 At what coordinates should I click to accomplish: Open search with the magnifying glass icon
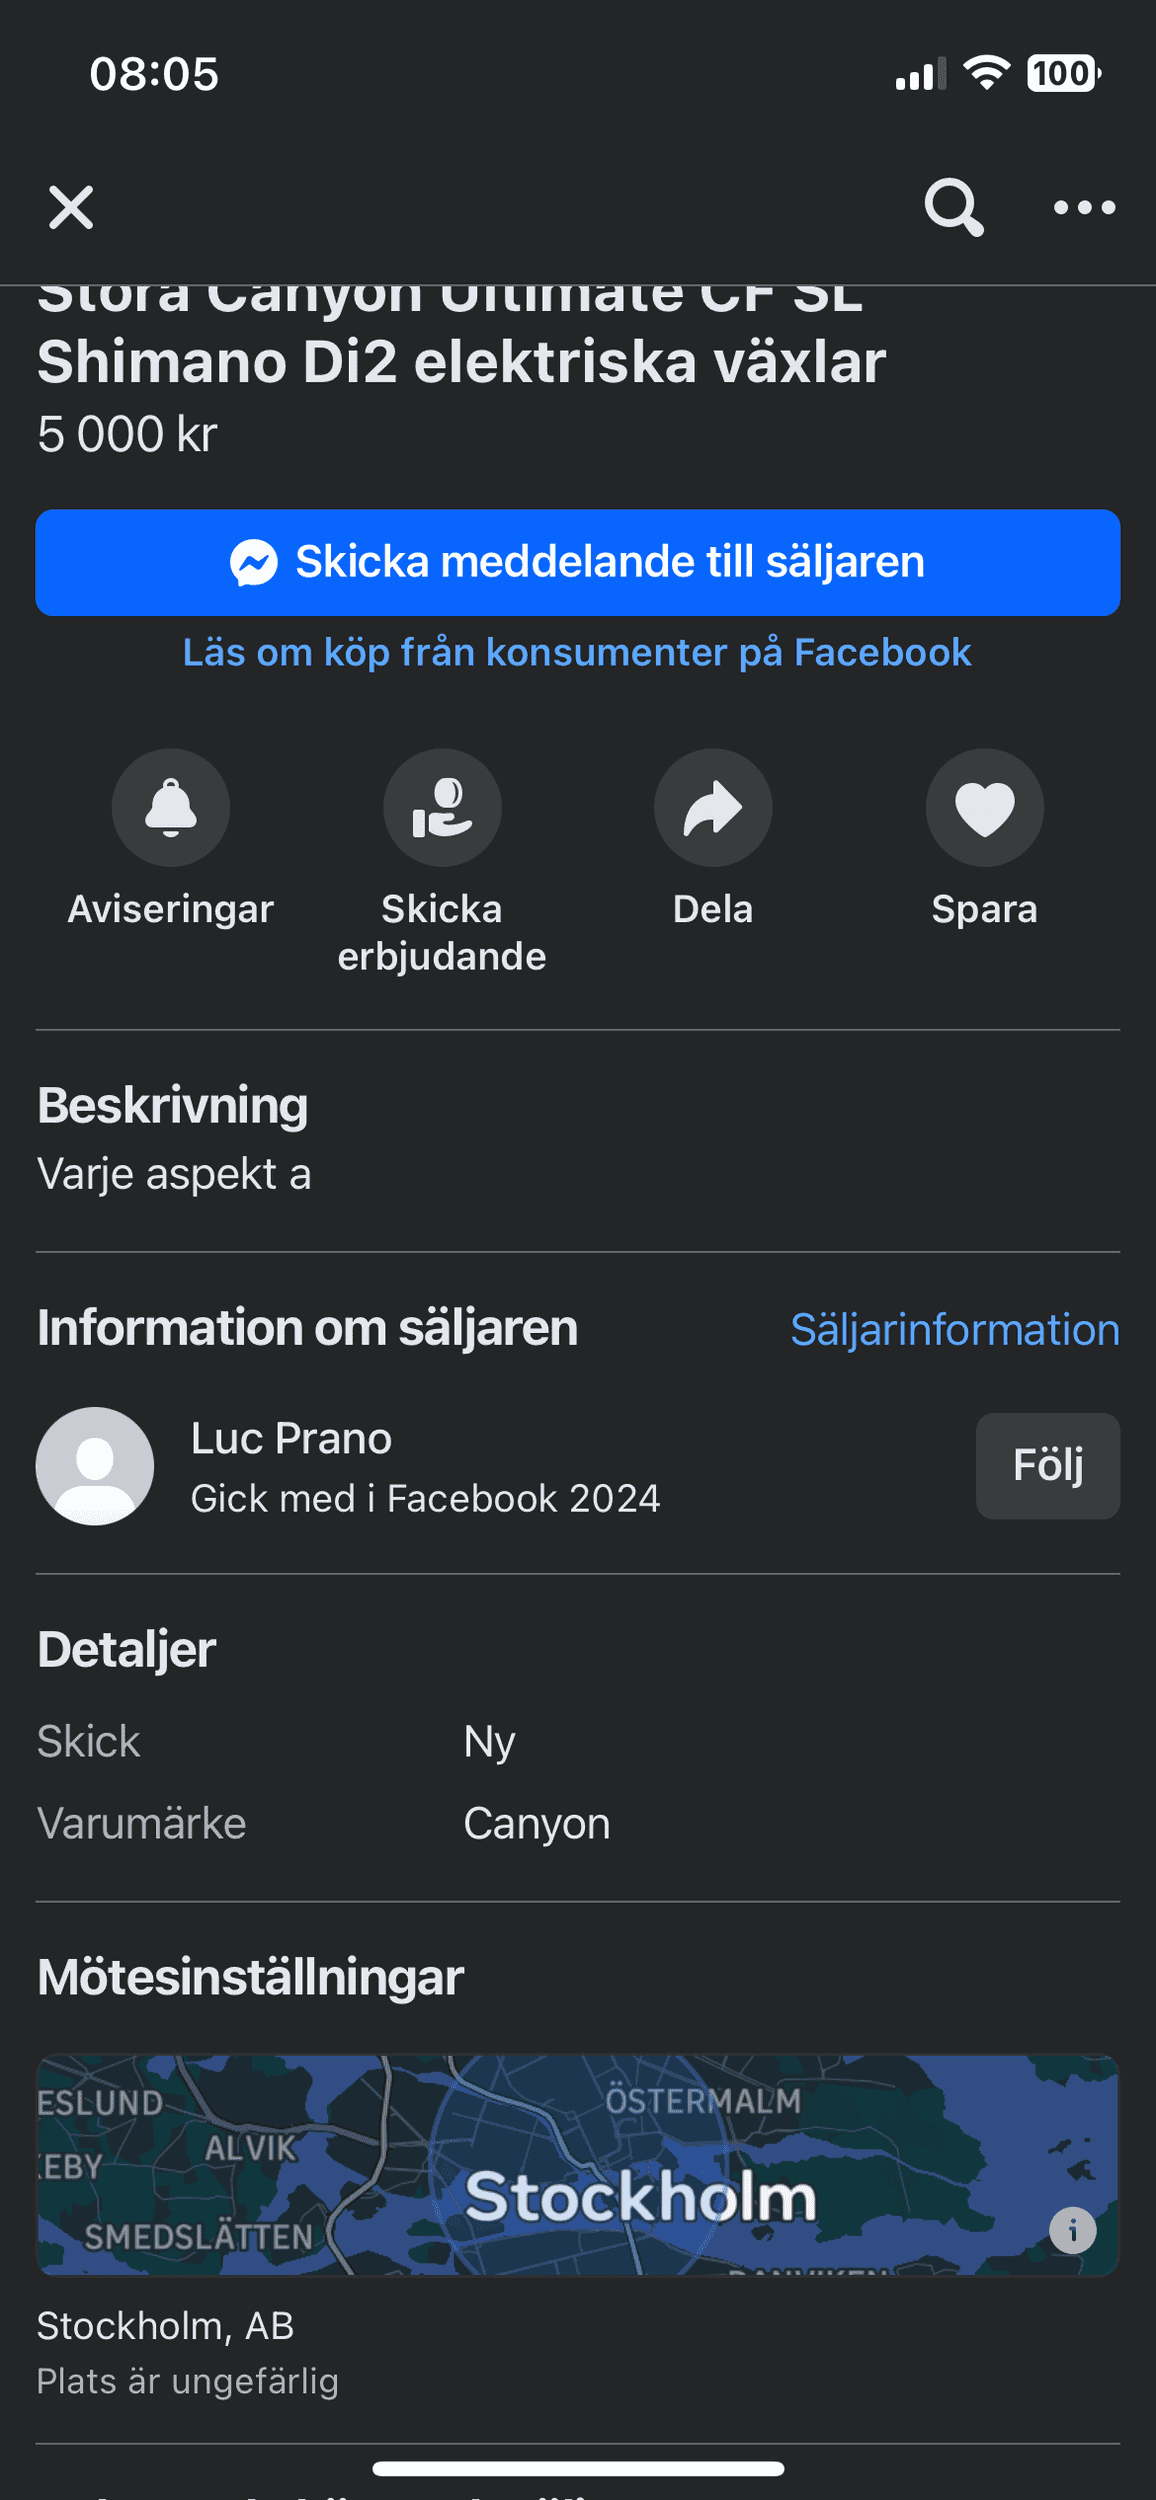(x=953, y=208)
